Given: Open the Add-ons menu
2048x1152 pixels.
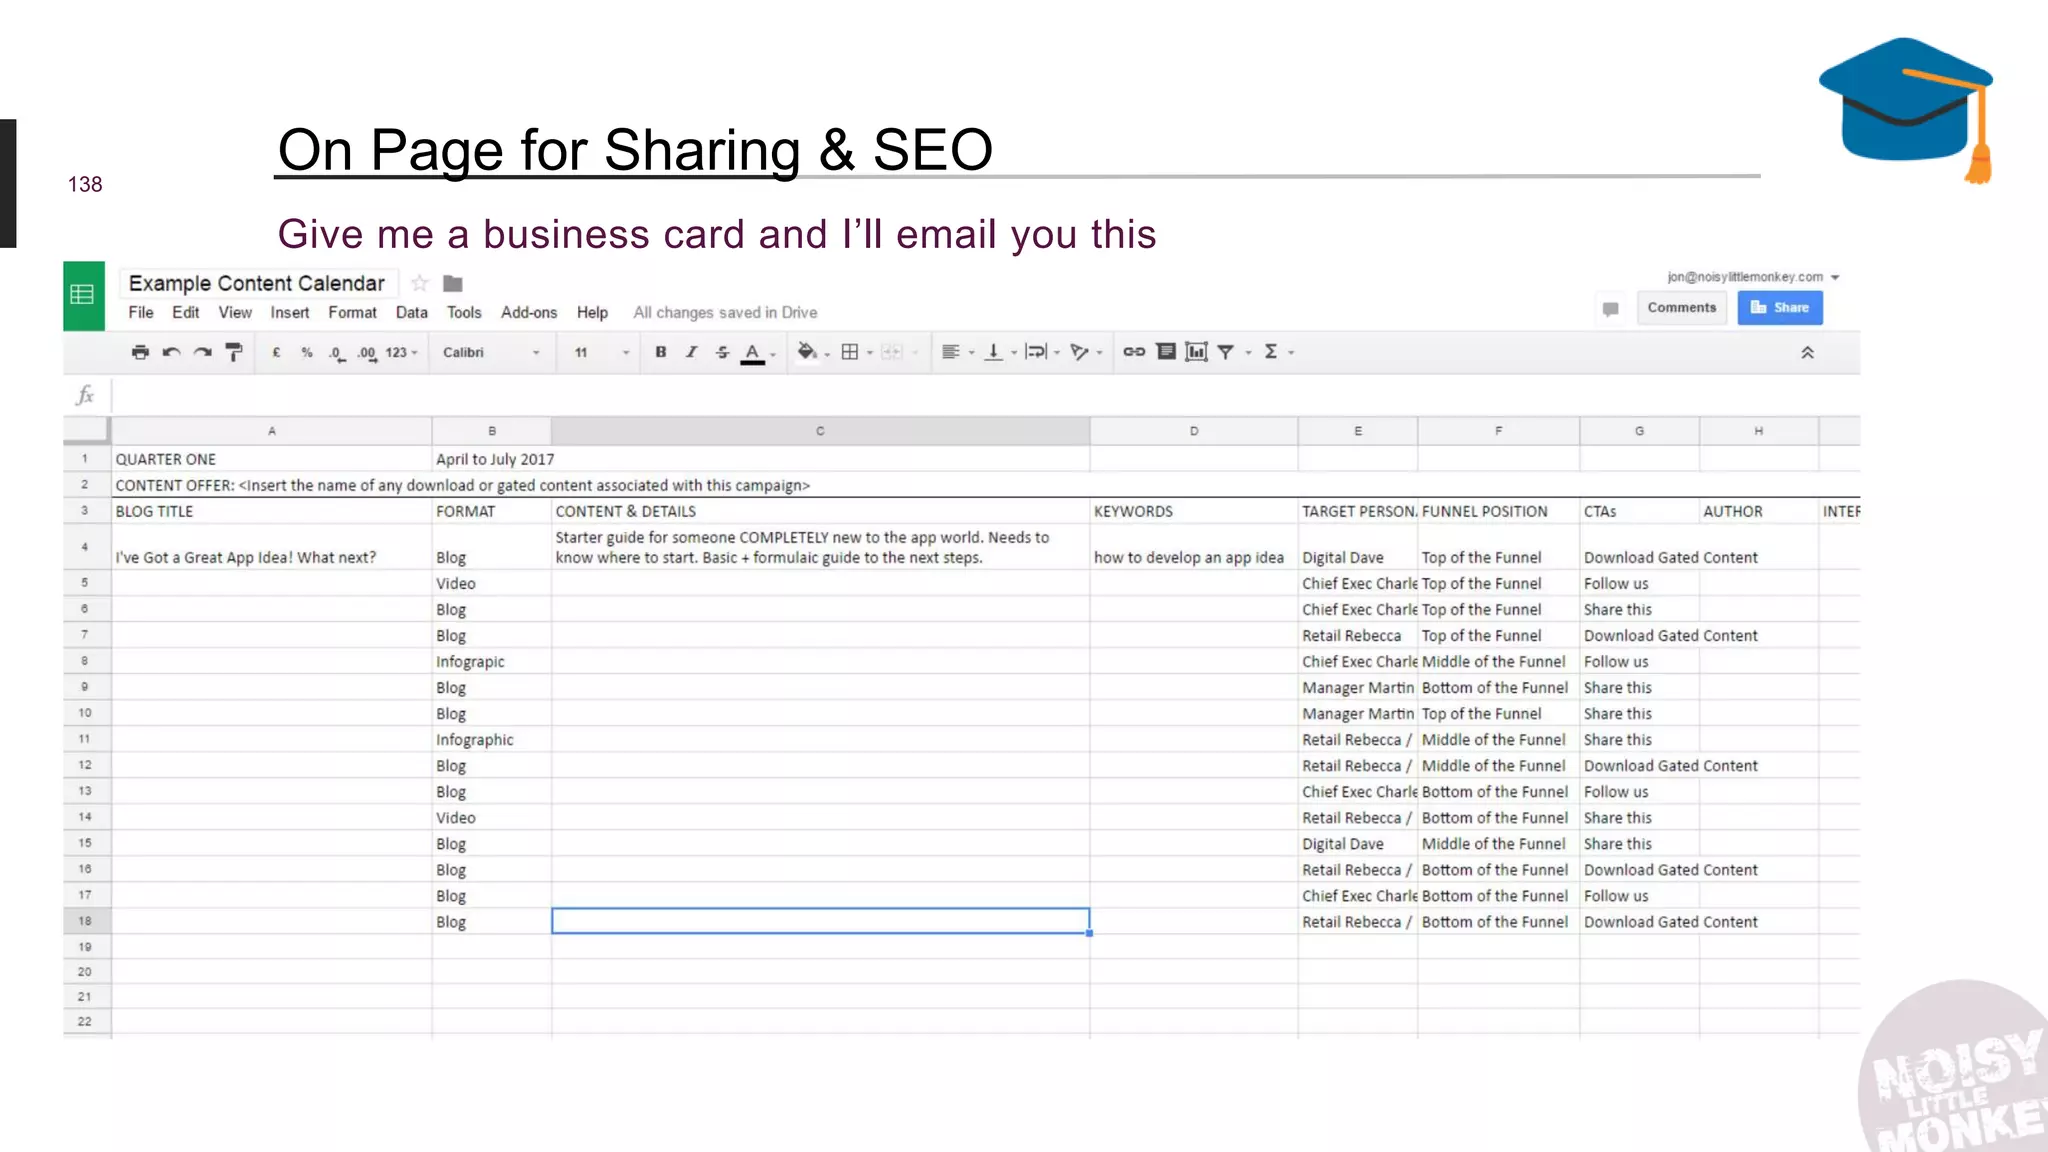Looking at the screenshot, I should [529, 312].
